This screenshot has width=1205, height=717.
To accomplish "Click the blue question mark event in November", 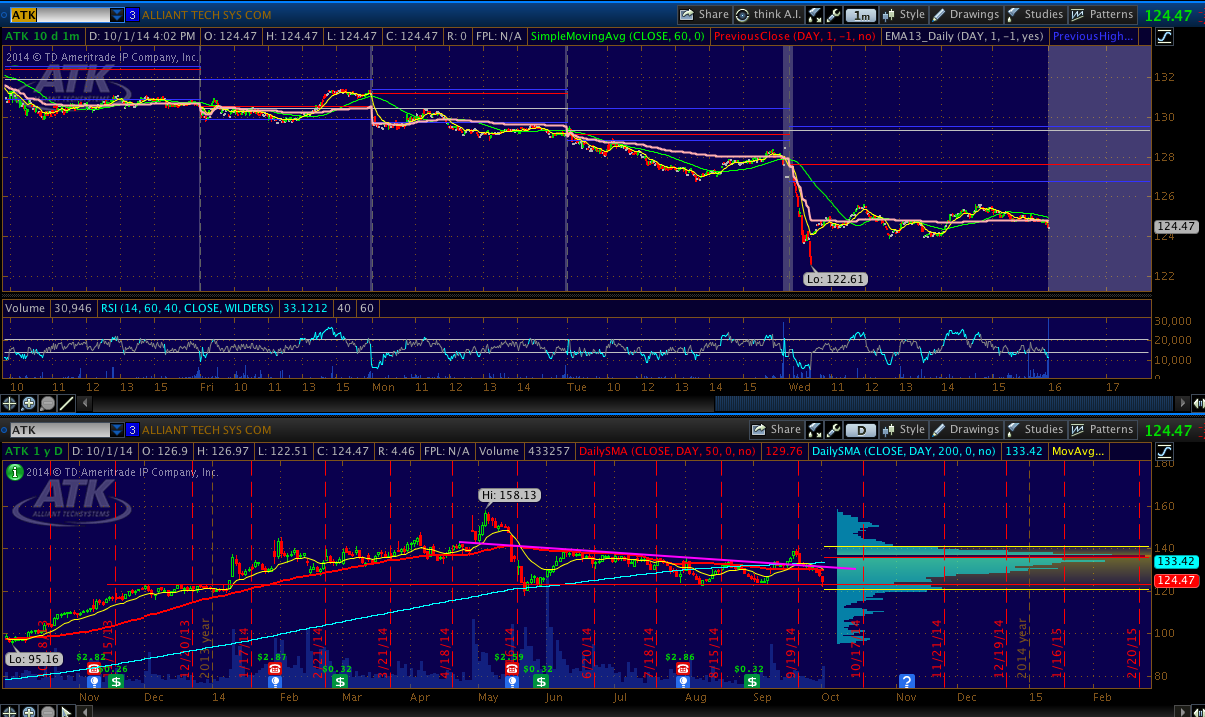I will pos(907,681).
